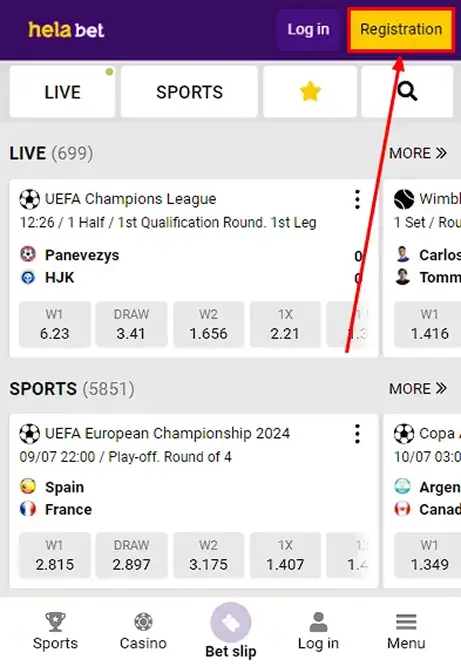The width and height of the screenshot is (461, 667).
Task: Click the helabet logo
Action: (x=66, y=30)
